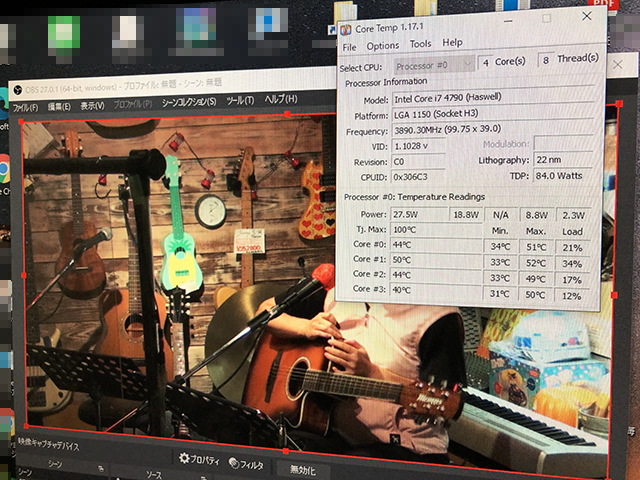The image size is (640, 480).
Task: Click the core count field showing 4
Action: click(486, 62)
